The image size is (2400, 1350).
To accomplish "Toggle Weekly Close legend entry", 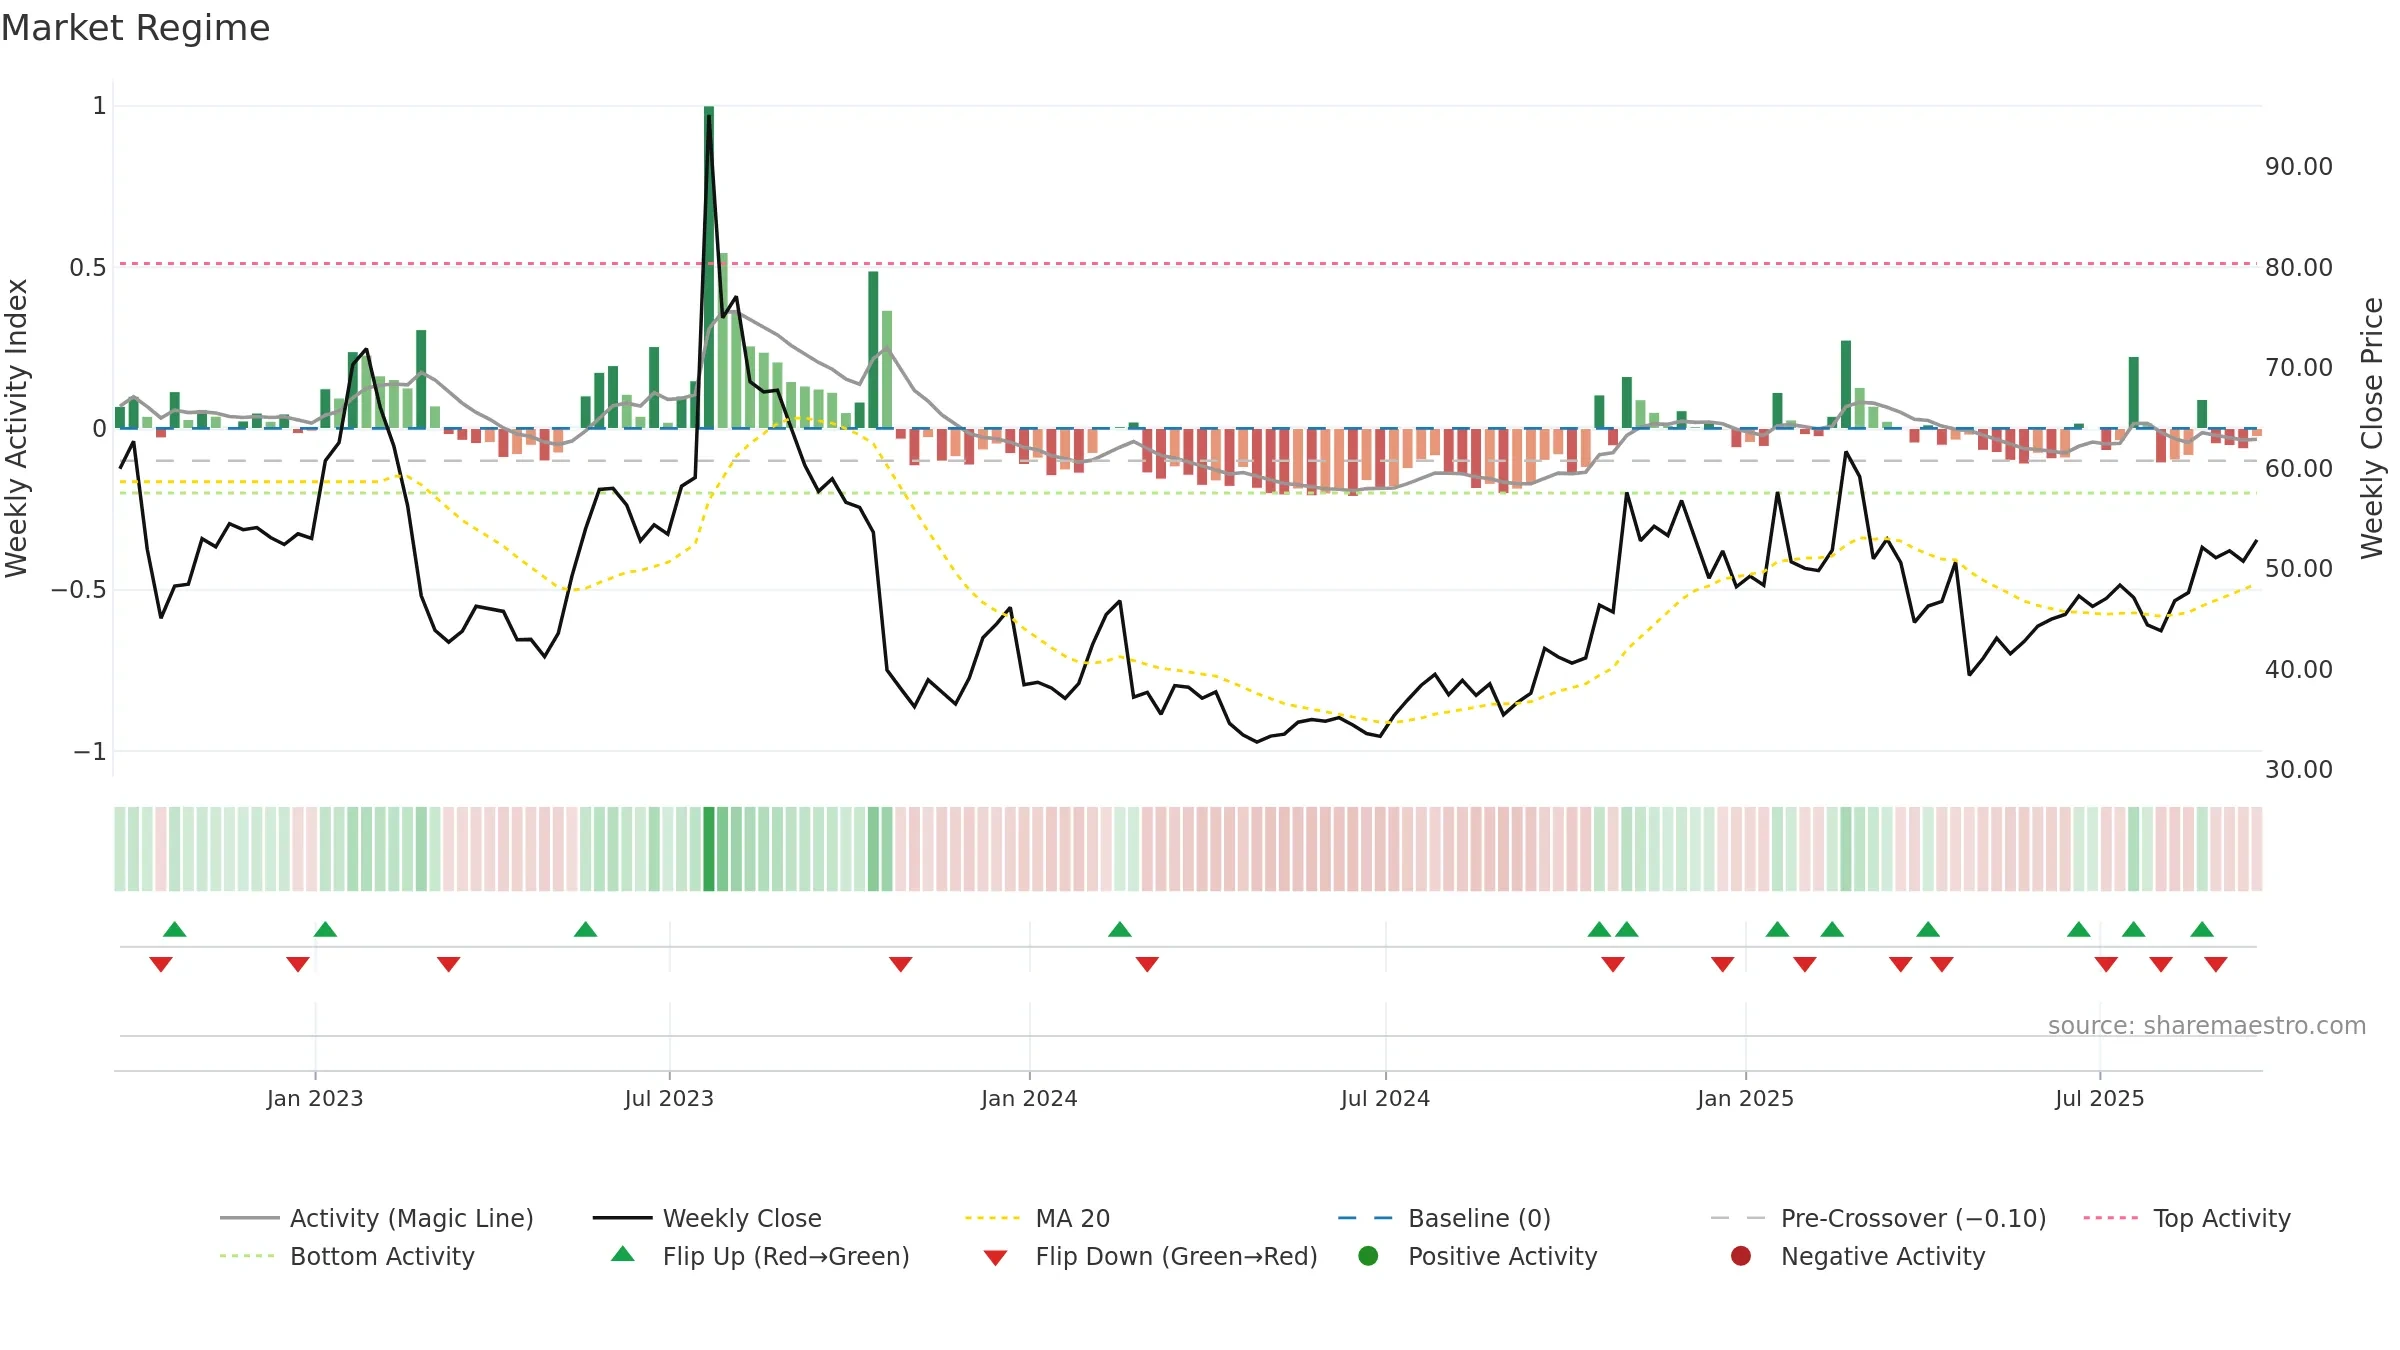I will (x=707, y=1218).
